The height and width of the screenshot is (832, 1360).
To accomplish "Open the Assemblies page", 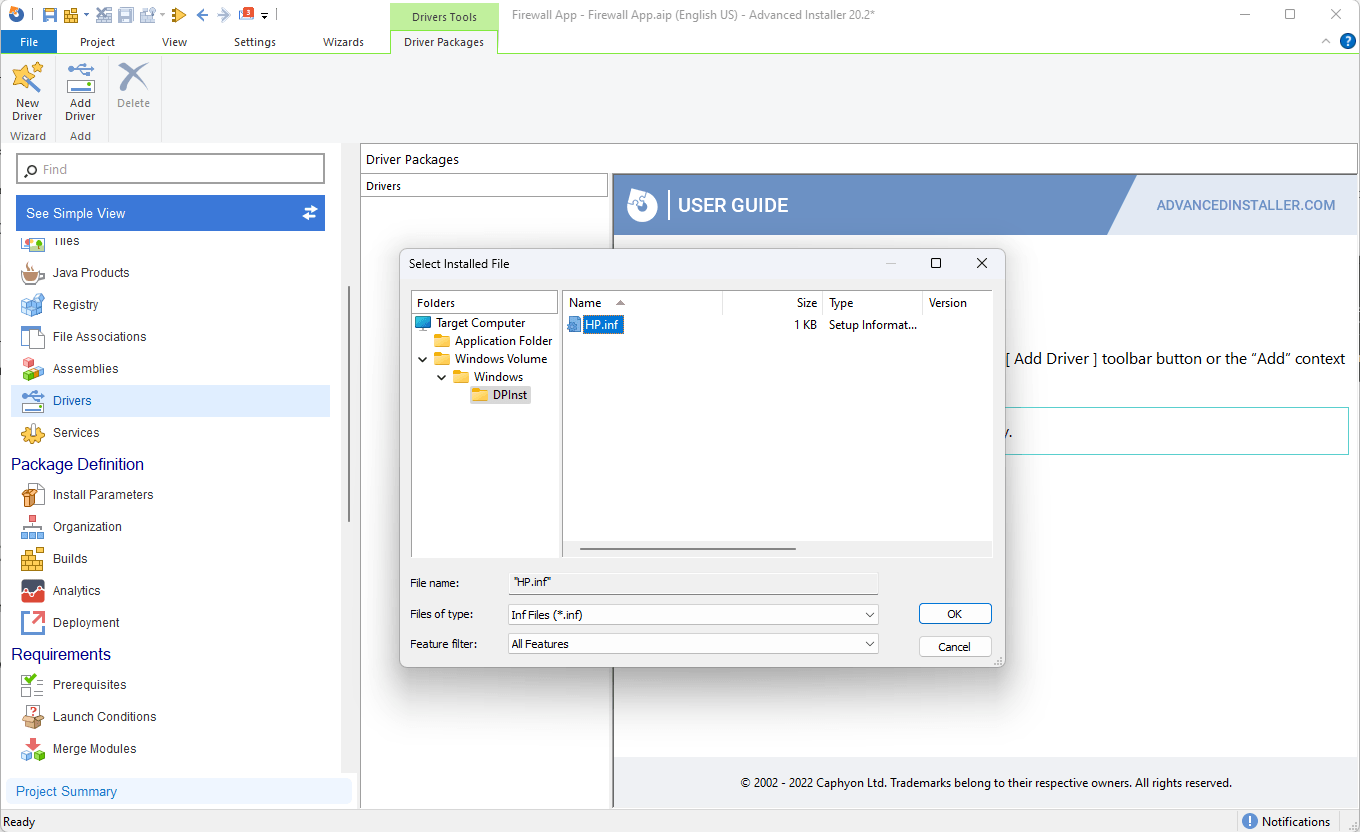I will pyautogui.click(x=85, y=369).
